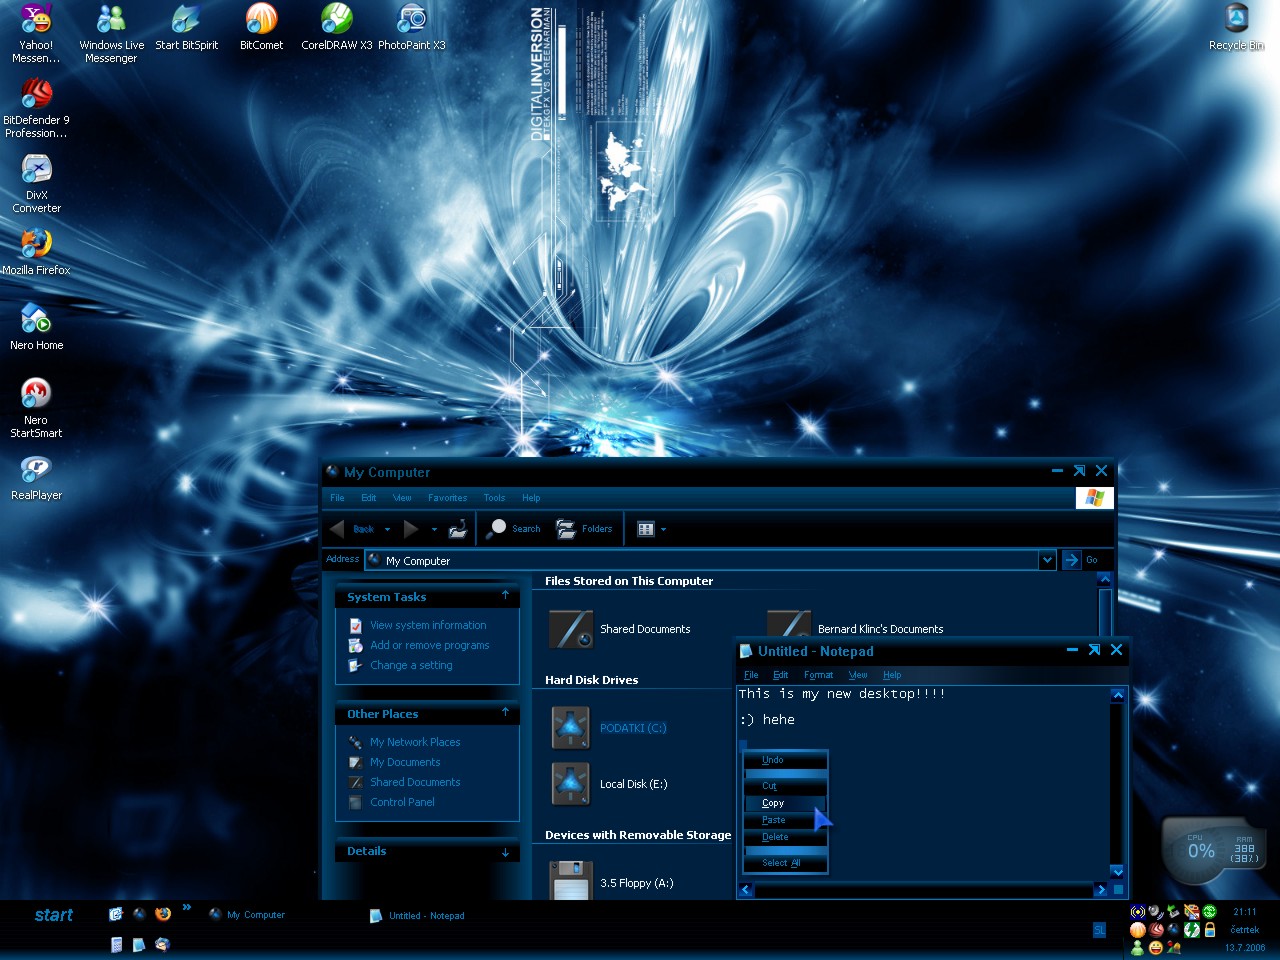Screen dimensions: 1280x960
Task: Click the SL language indicator
Action: tap(1099, 930)
